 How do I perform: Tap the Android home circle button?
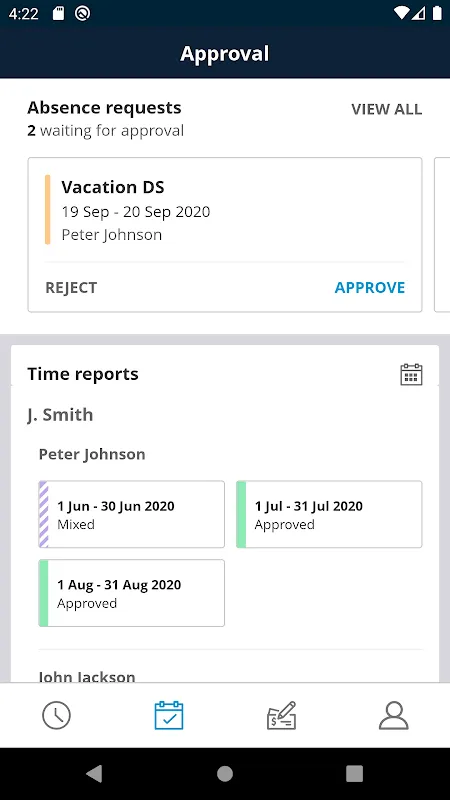225,773
